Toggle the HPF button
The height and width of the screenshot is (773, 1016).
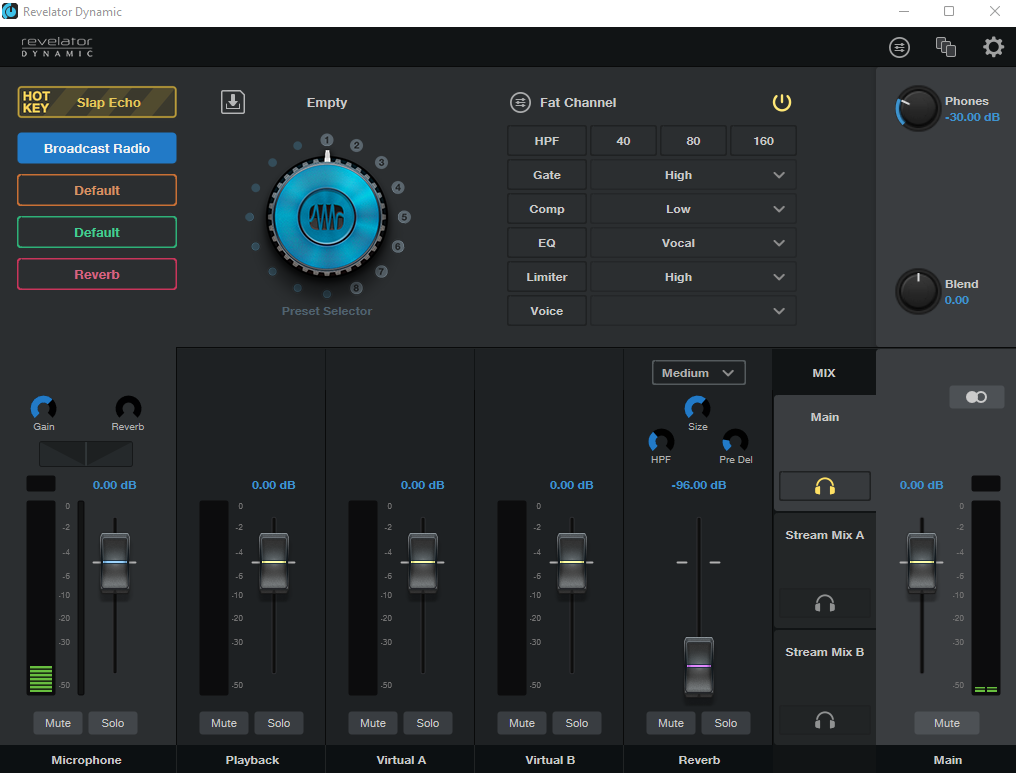pos(547,141)
